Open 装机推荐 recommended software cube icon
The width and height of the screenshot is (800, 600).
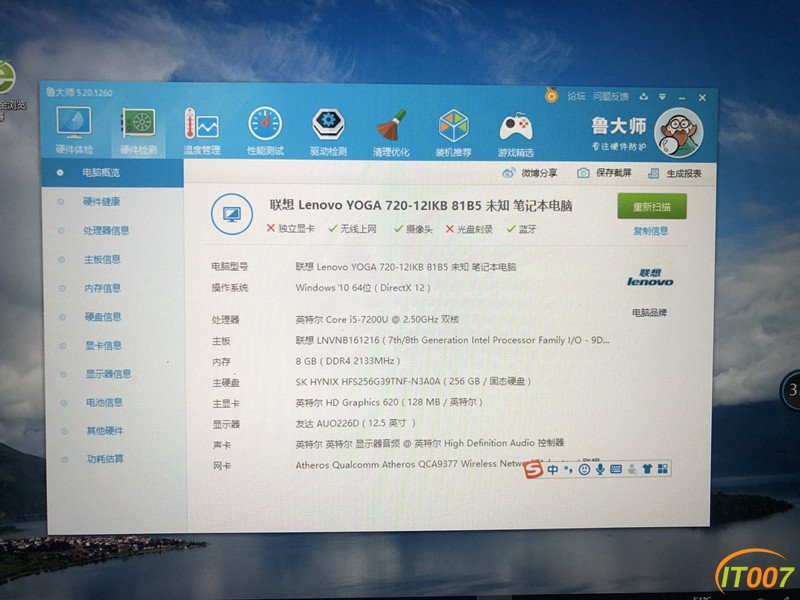pos(453,133)
